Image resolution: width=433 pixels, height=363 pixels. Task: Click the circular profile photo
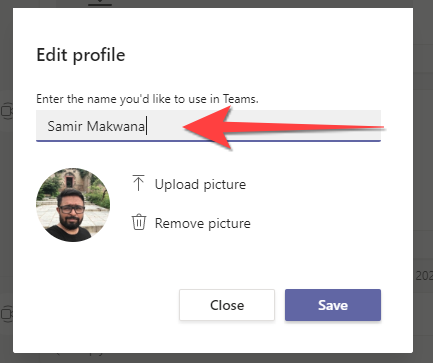(x=73, y=205)
